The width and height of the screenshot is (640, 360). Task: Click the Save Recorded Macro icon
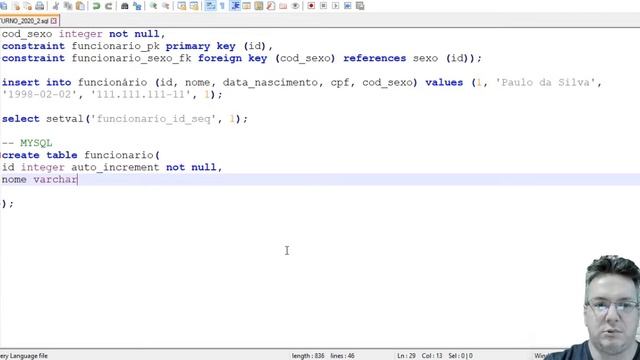coord(360,6)
